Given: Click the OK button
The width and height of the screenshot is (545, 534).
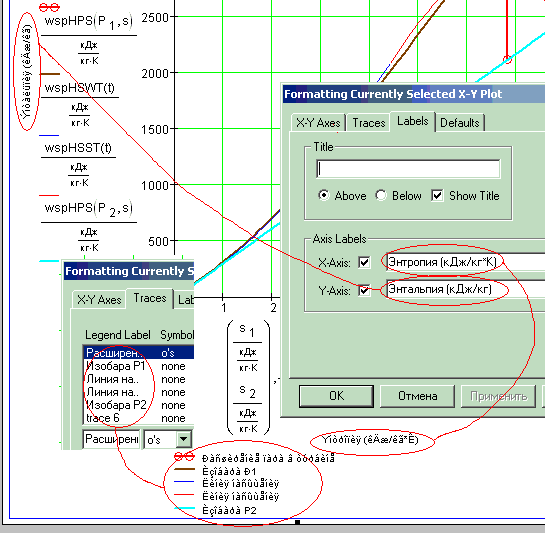Looking at the screenshot, I should pos(336,396).
